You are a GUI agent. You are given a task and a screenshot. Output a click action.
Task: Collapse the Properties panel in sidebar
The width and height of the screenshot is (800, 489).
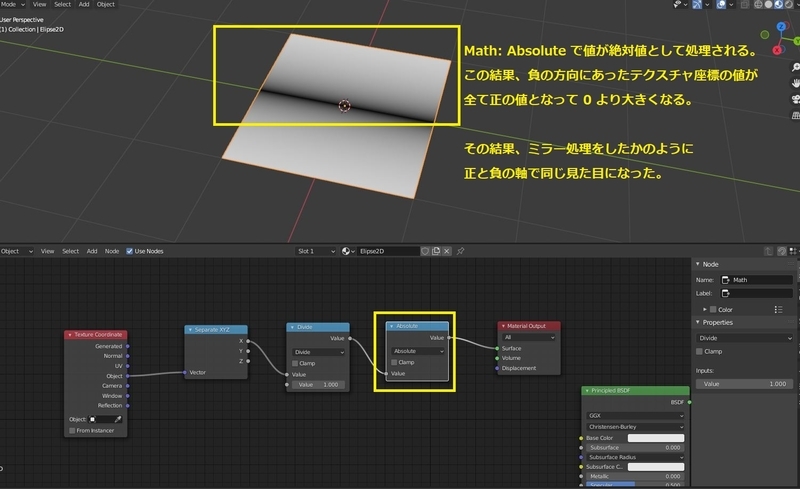(698, 322)
